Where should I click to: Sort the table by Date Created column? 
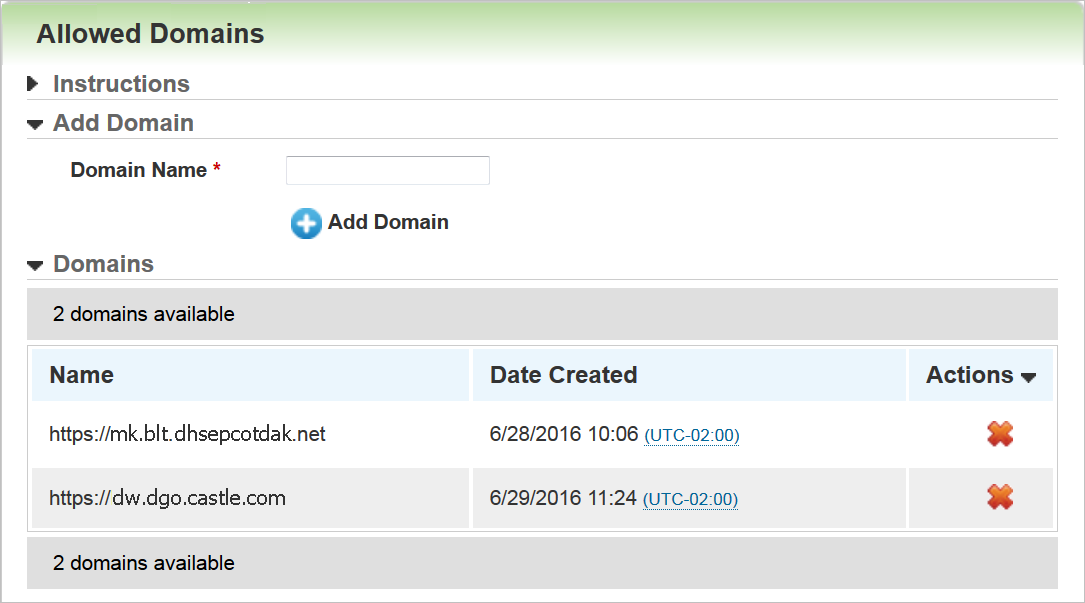coord(563,375)
